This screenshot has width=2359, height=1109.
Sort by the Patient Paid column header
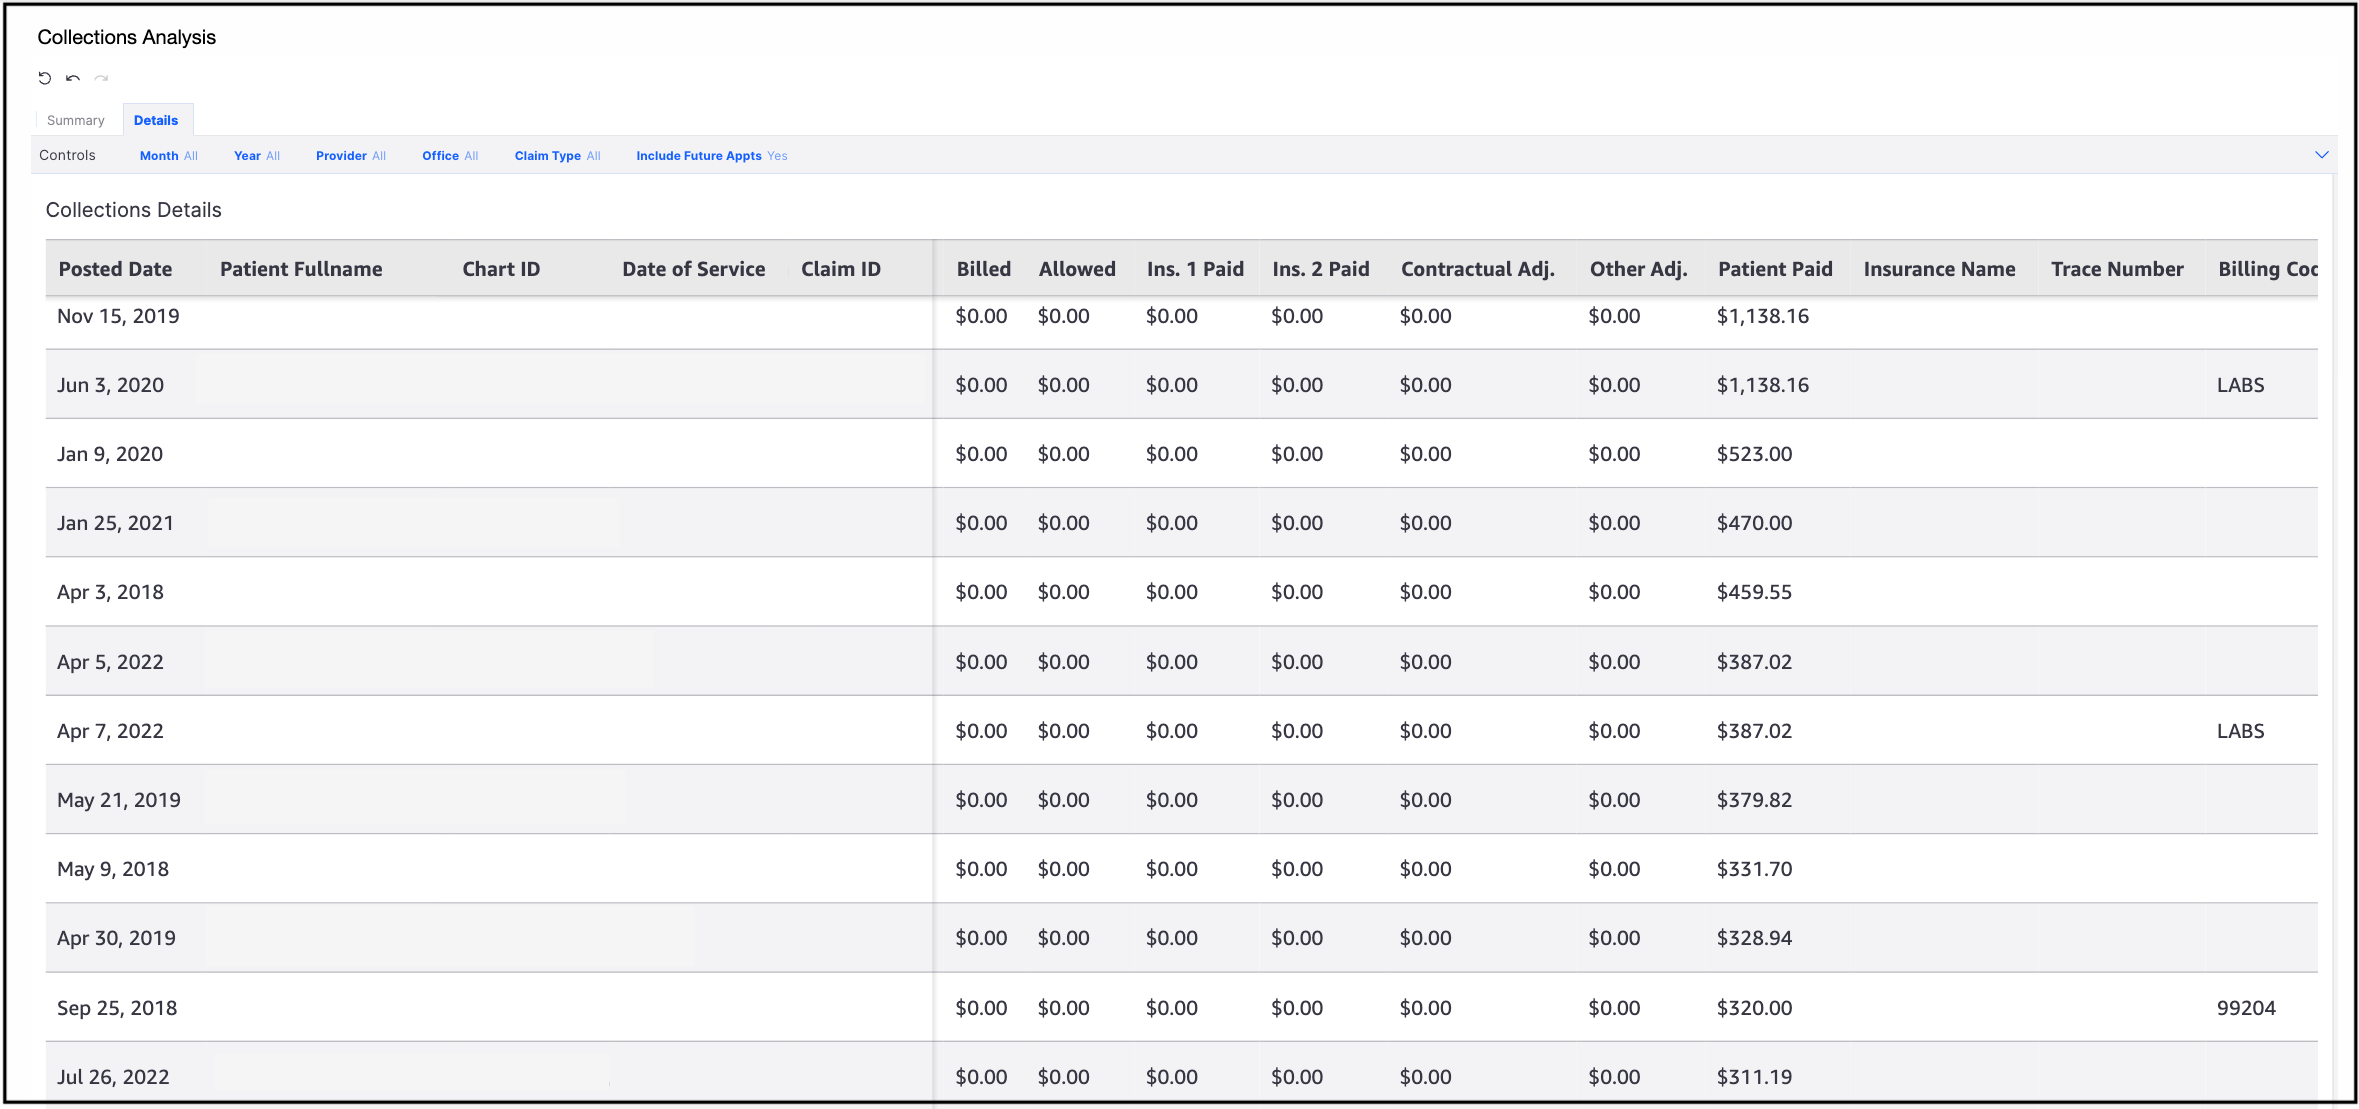tap(1775, 269)
